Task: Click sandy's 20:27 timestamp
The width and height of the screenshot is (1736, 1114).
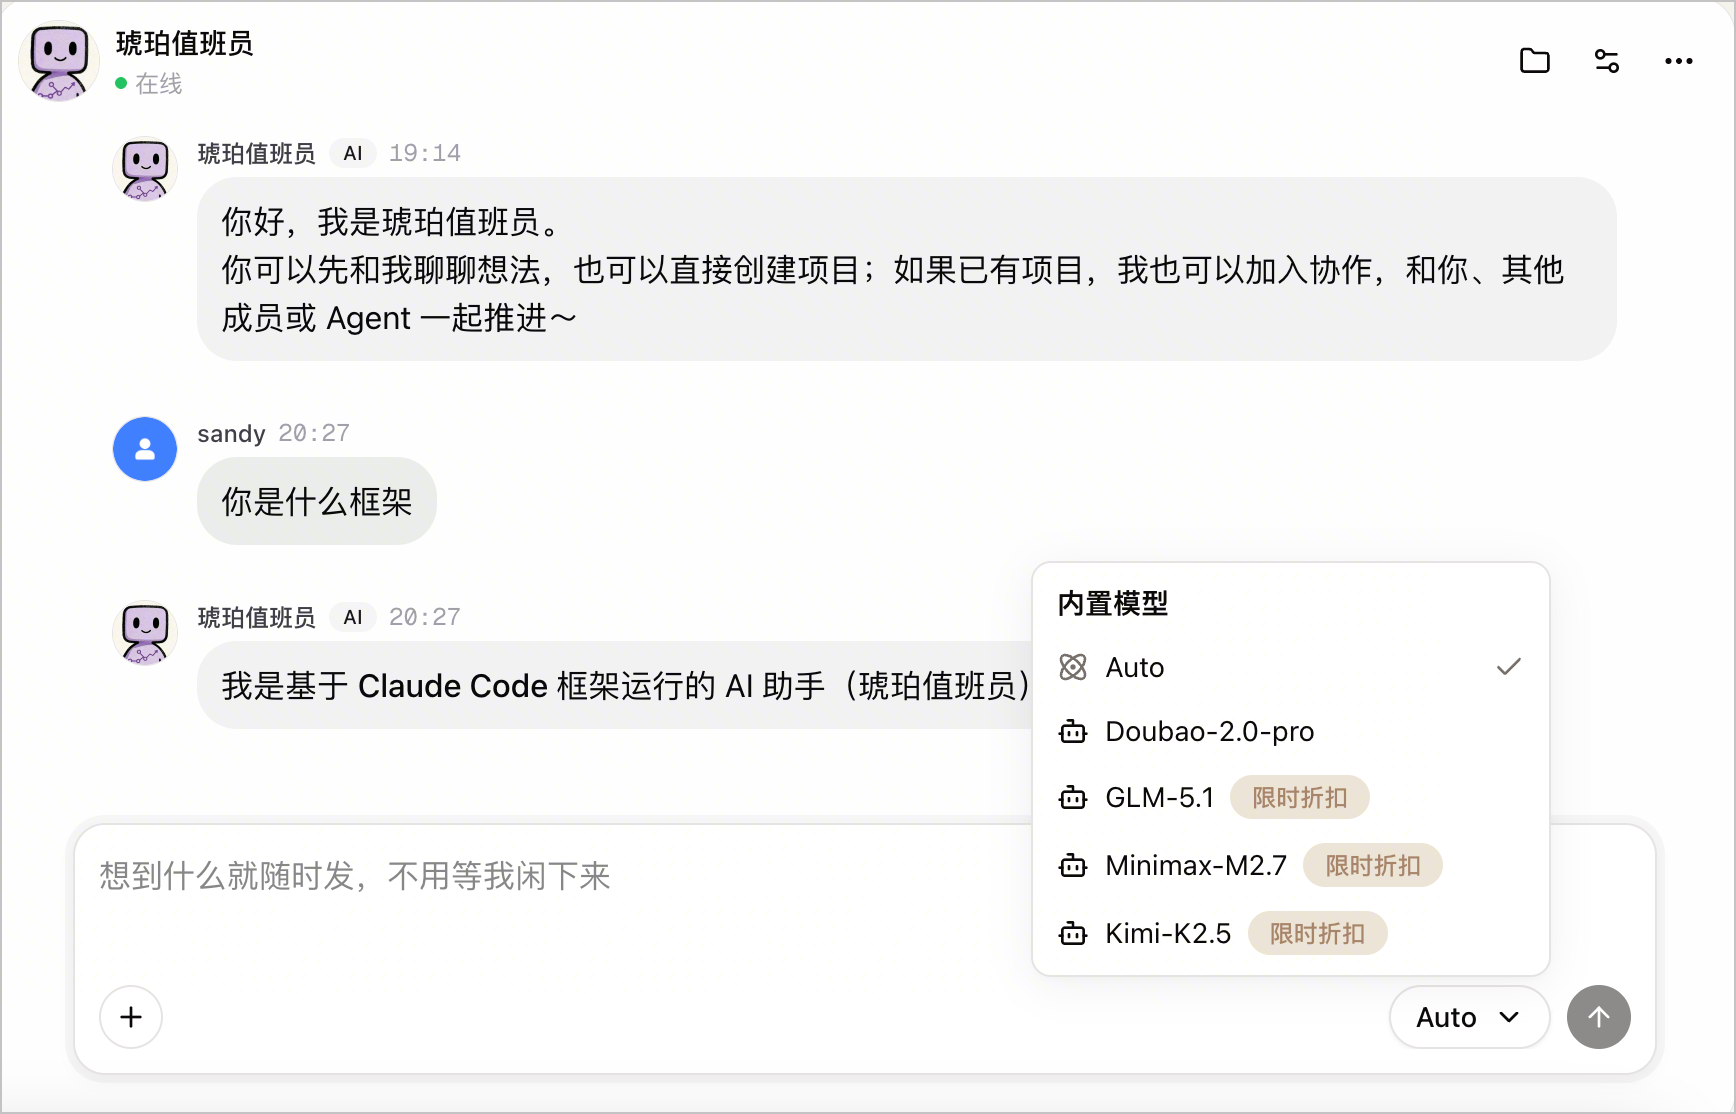Action: pyautogui.click(x=314, y=433)
